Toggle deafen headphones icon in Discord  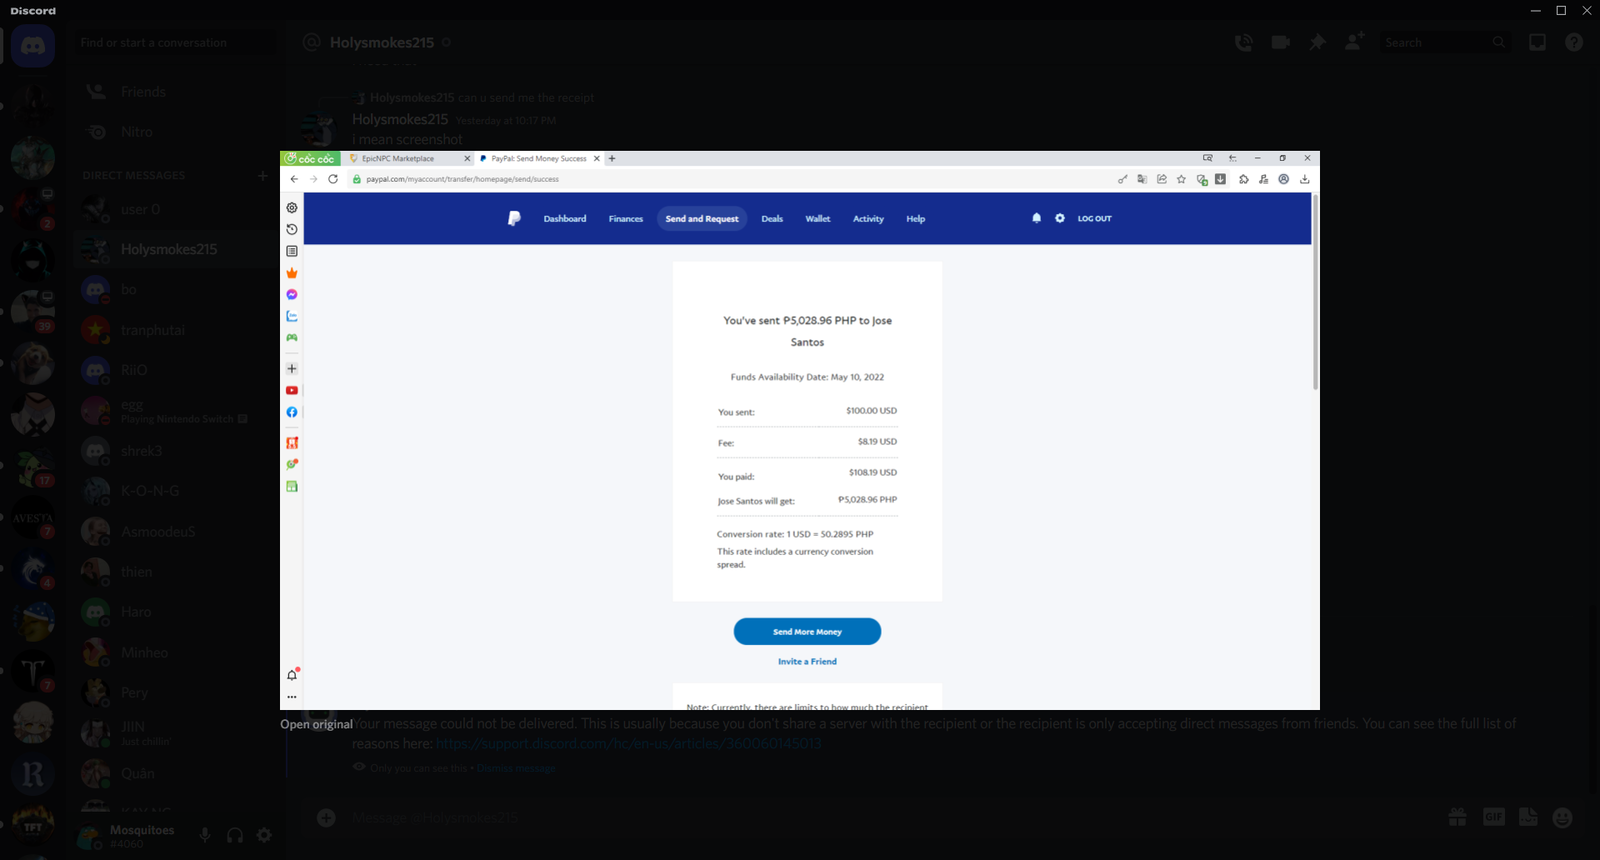click(235, 835)
